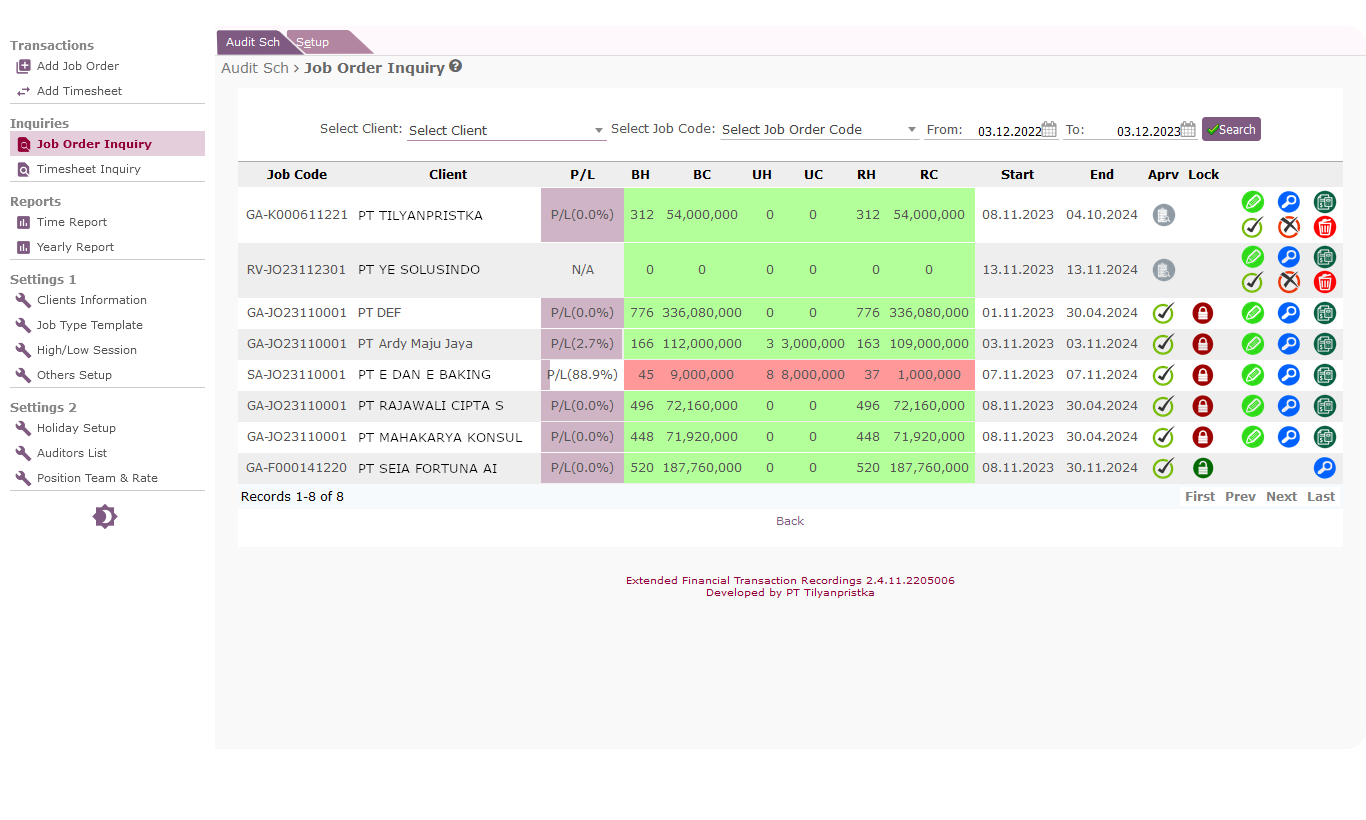The width and height of the screenshot is (1366, 820).
Task: Open Add Timesheet in sidebar
Action: [79, 91]
